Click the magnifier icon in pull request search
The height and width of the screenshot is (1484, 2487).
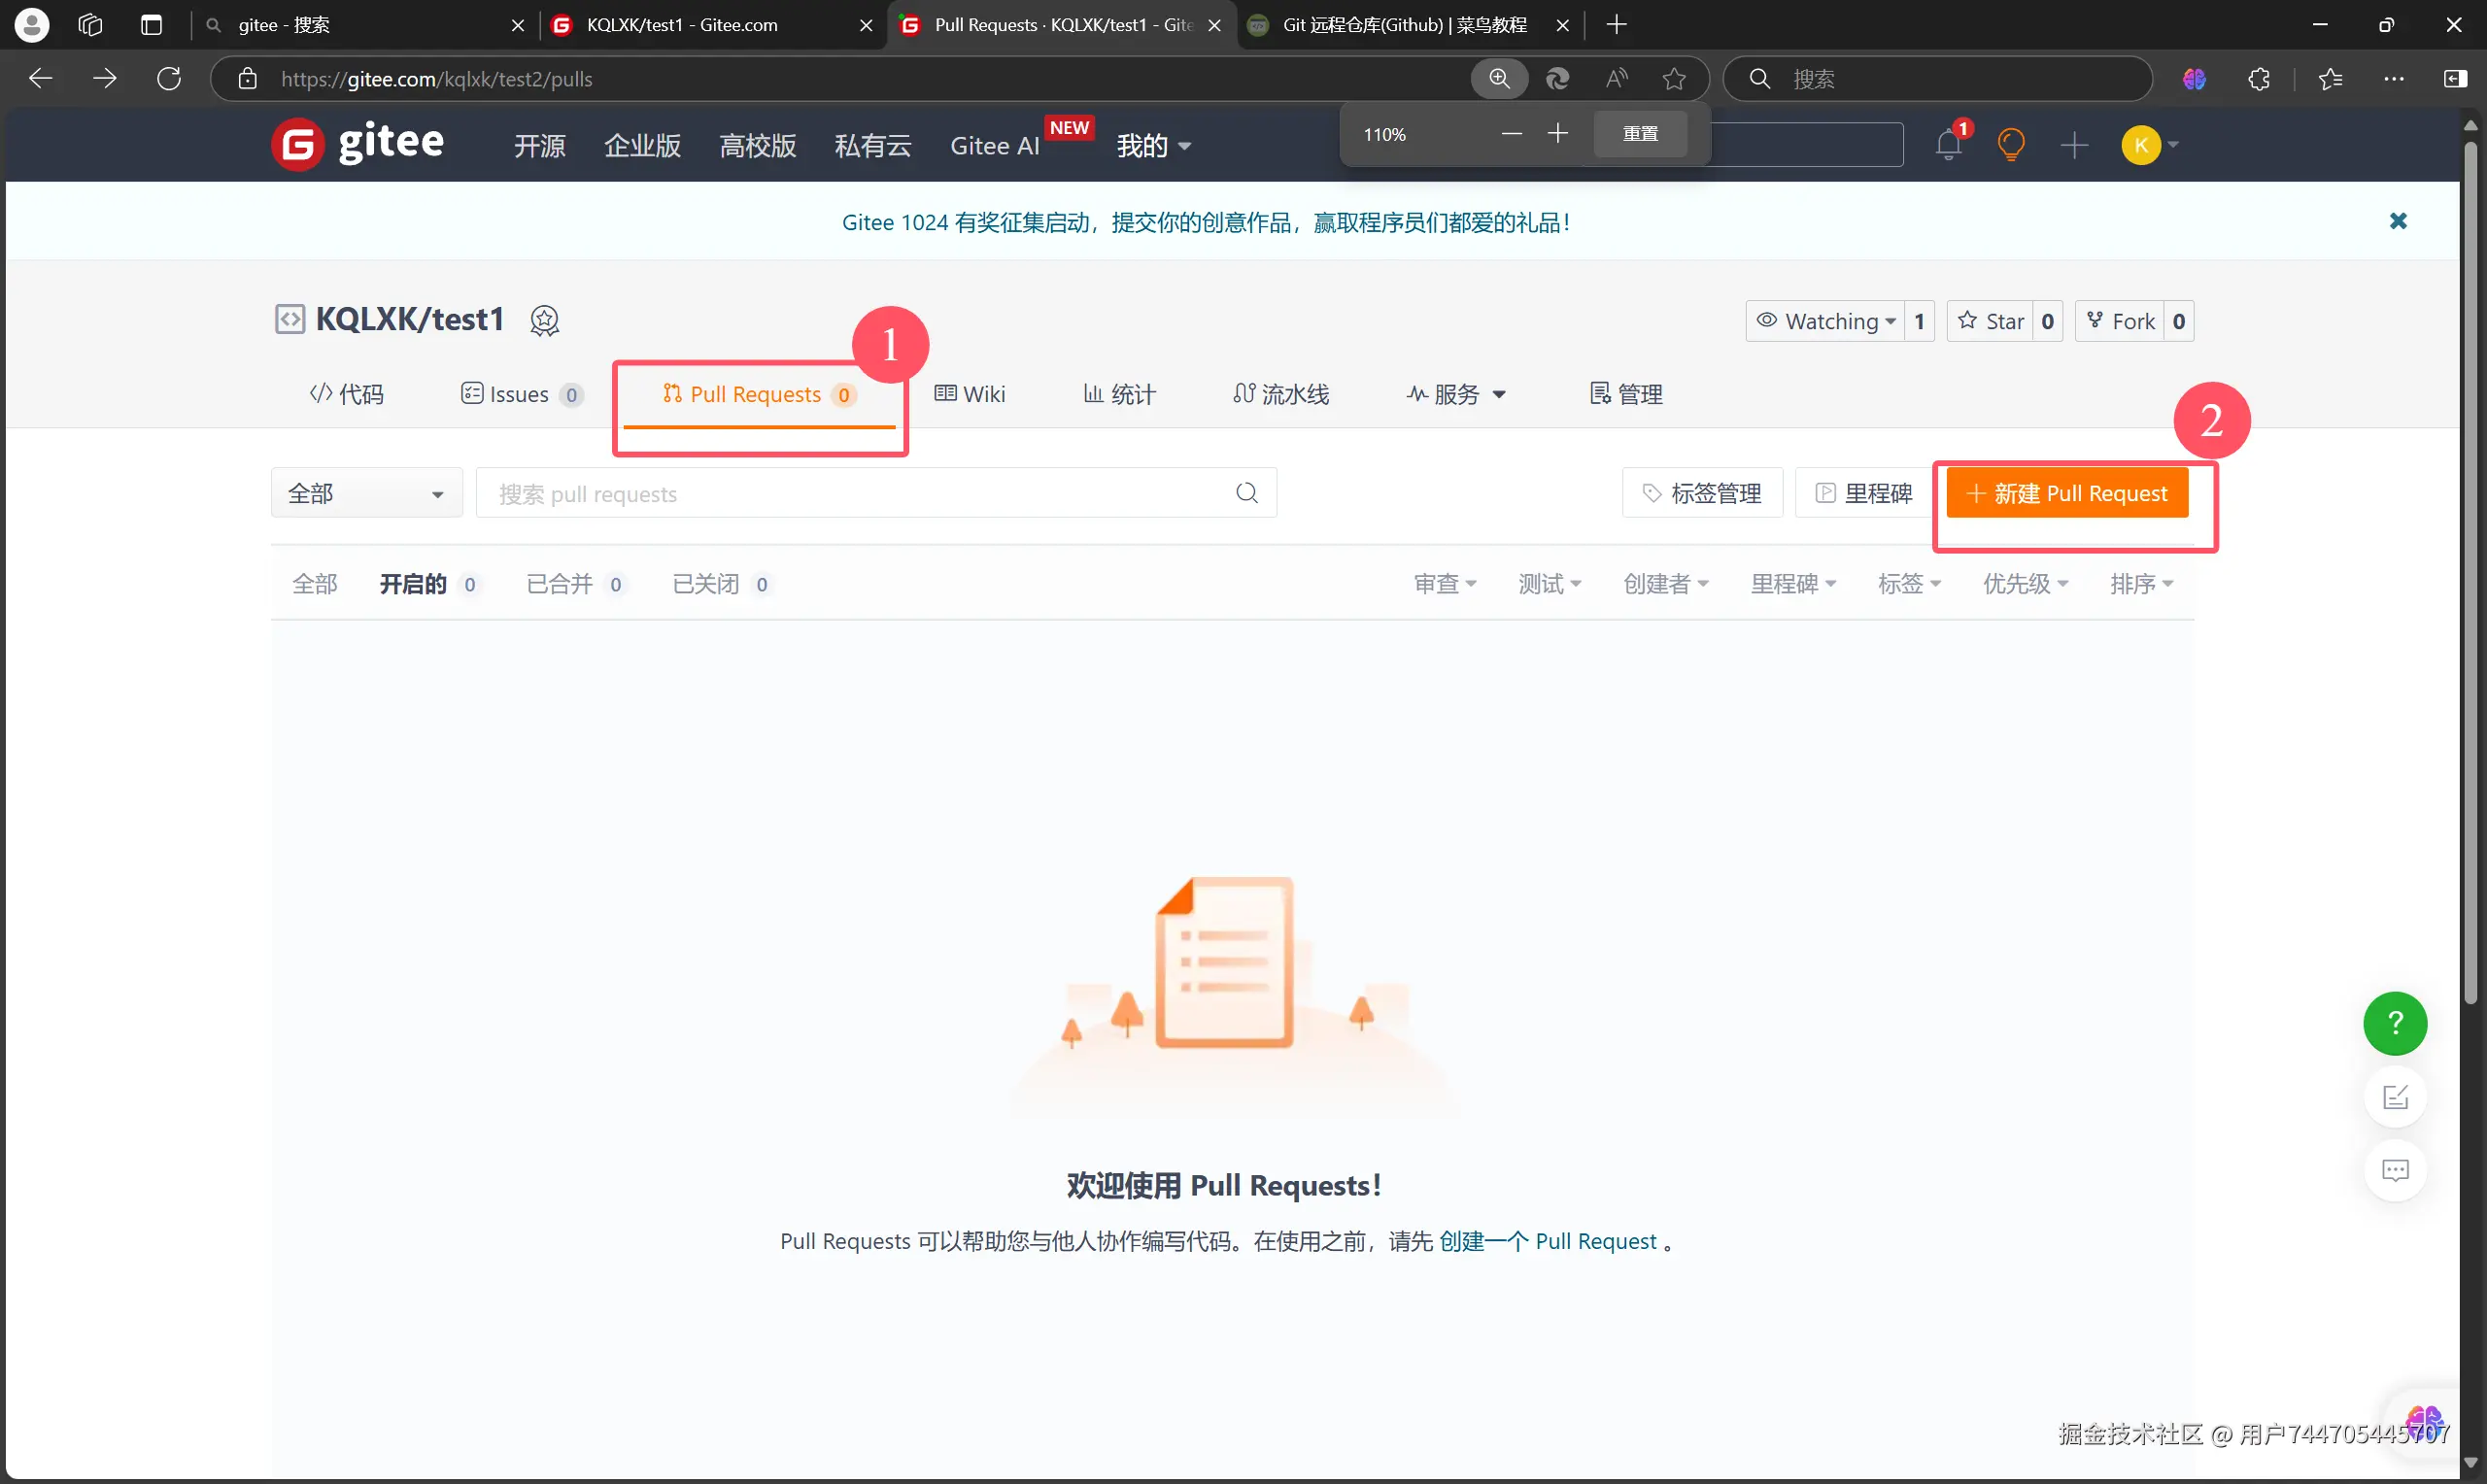[1246, 493]
